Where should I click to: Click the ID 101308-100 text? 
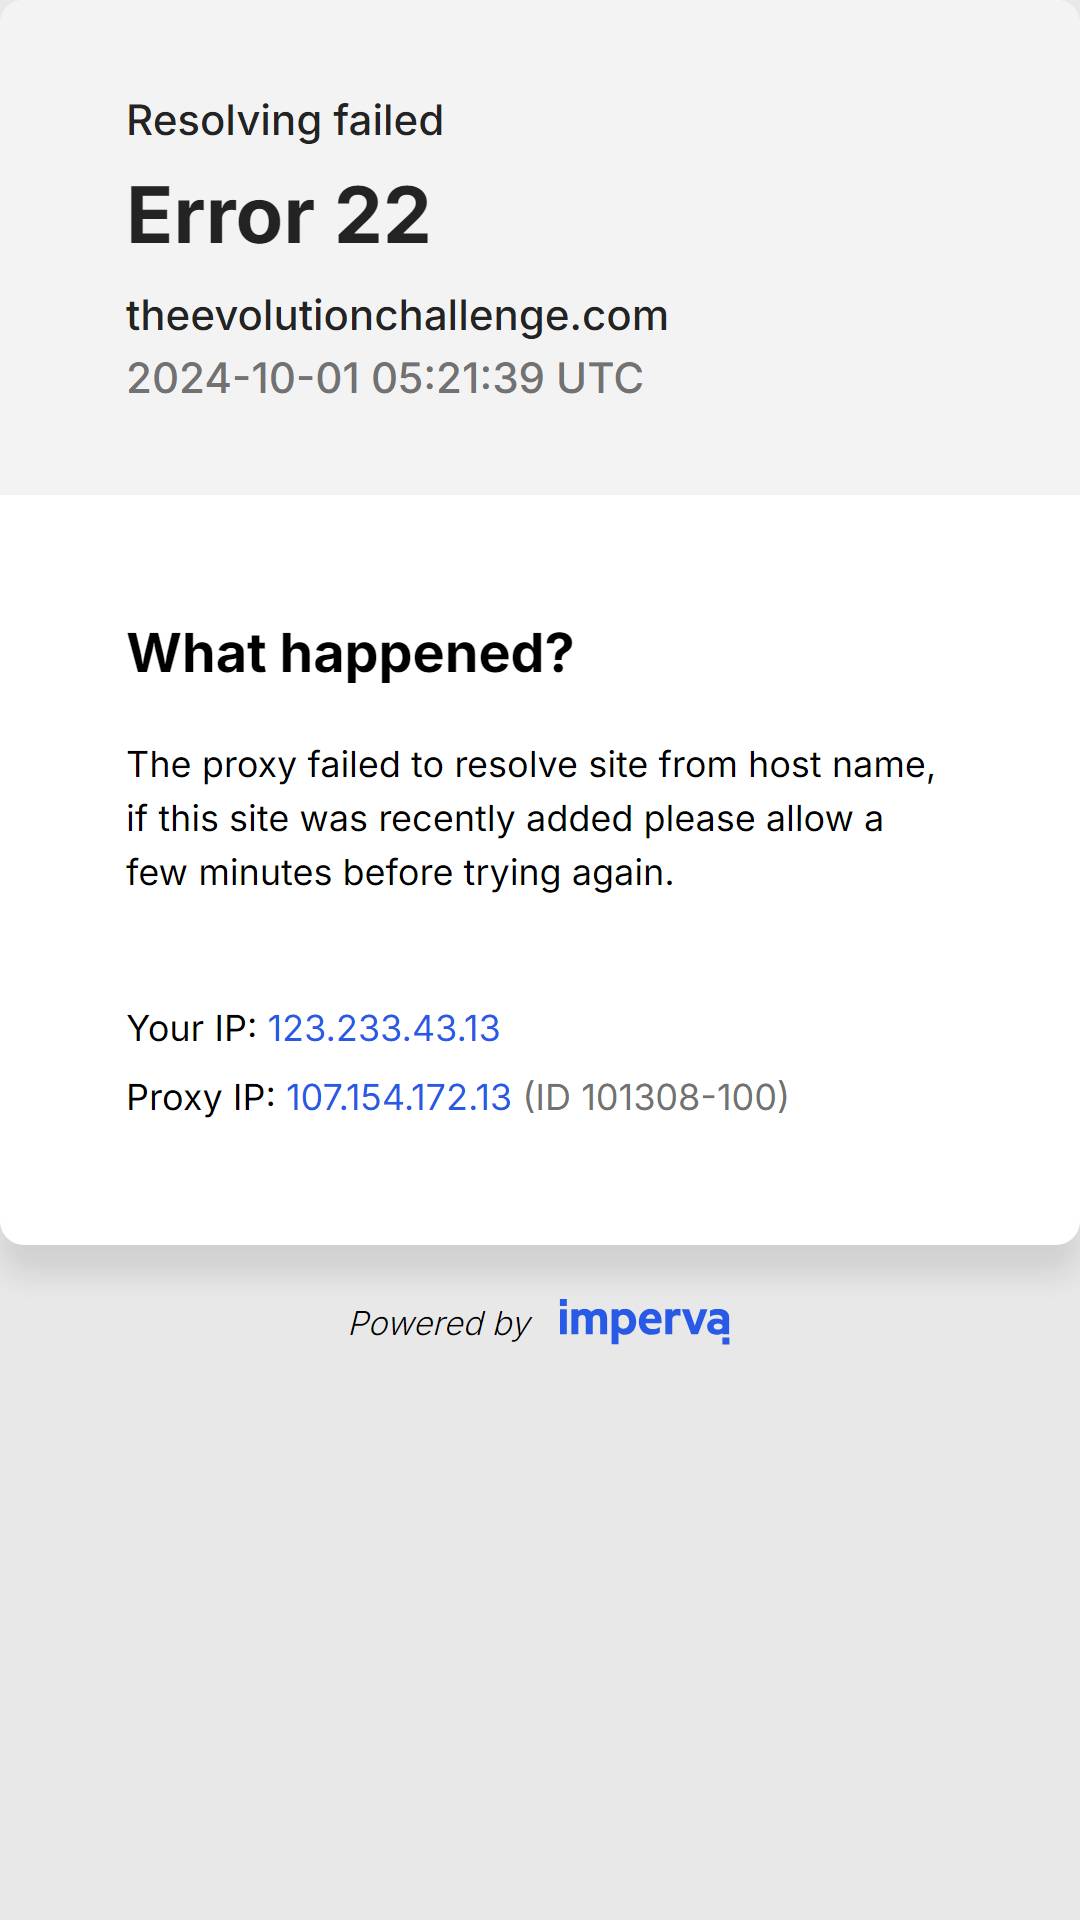656,1097
